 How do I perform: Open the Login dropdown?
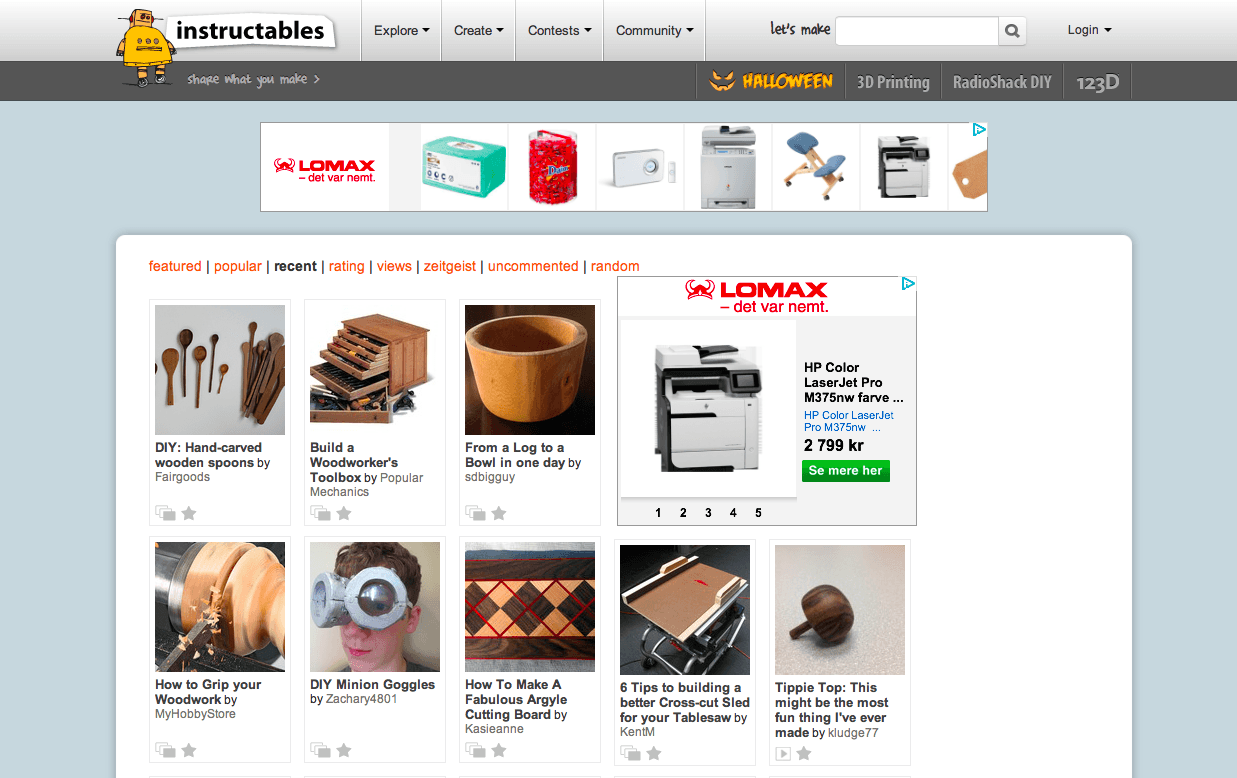pos(1089,30)
